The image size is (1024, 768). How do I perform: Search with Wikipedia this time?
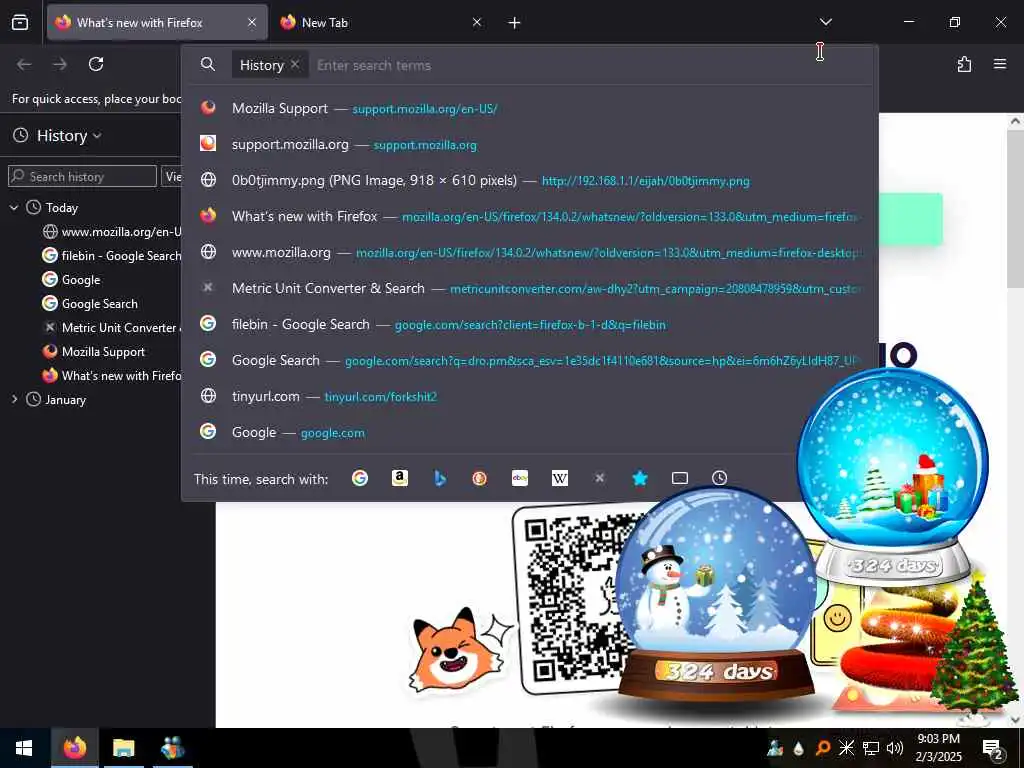click(560, 479)
